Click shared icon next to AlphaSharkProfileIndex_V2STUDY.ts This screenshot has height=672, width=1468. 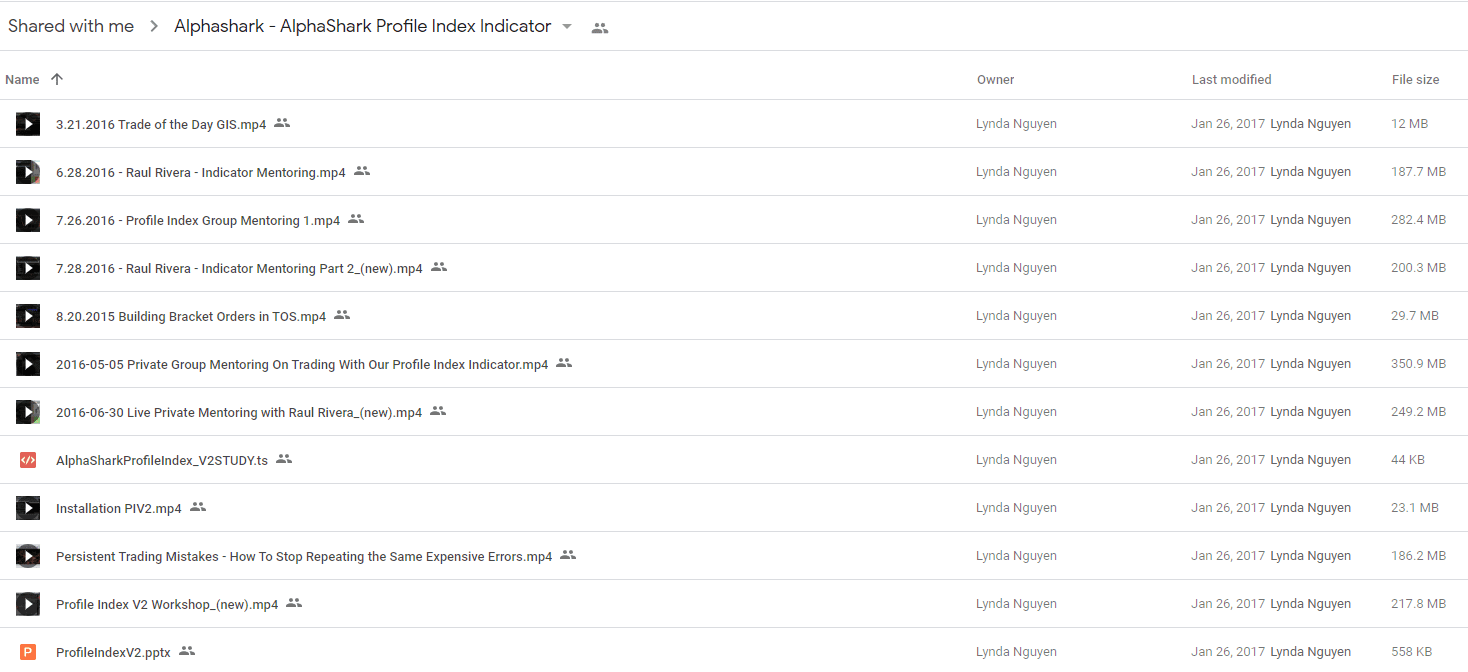click(284, 459)
